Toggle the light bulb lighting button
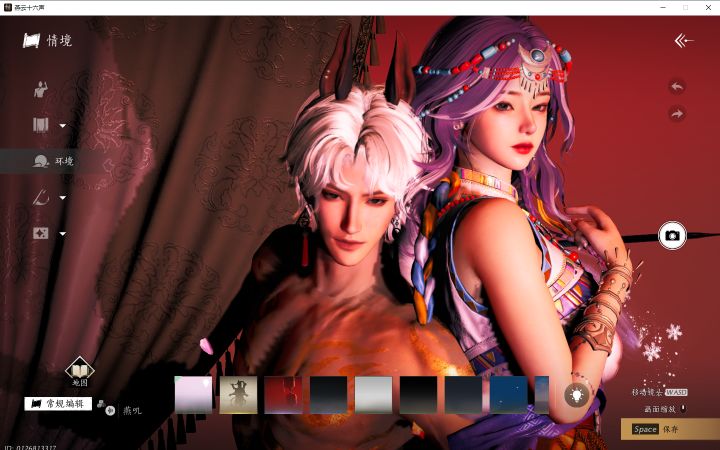 point(577,395)
